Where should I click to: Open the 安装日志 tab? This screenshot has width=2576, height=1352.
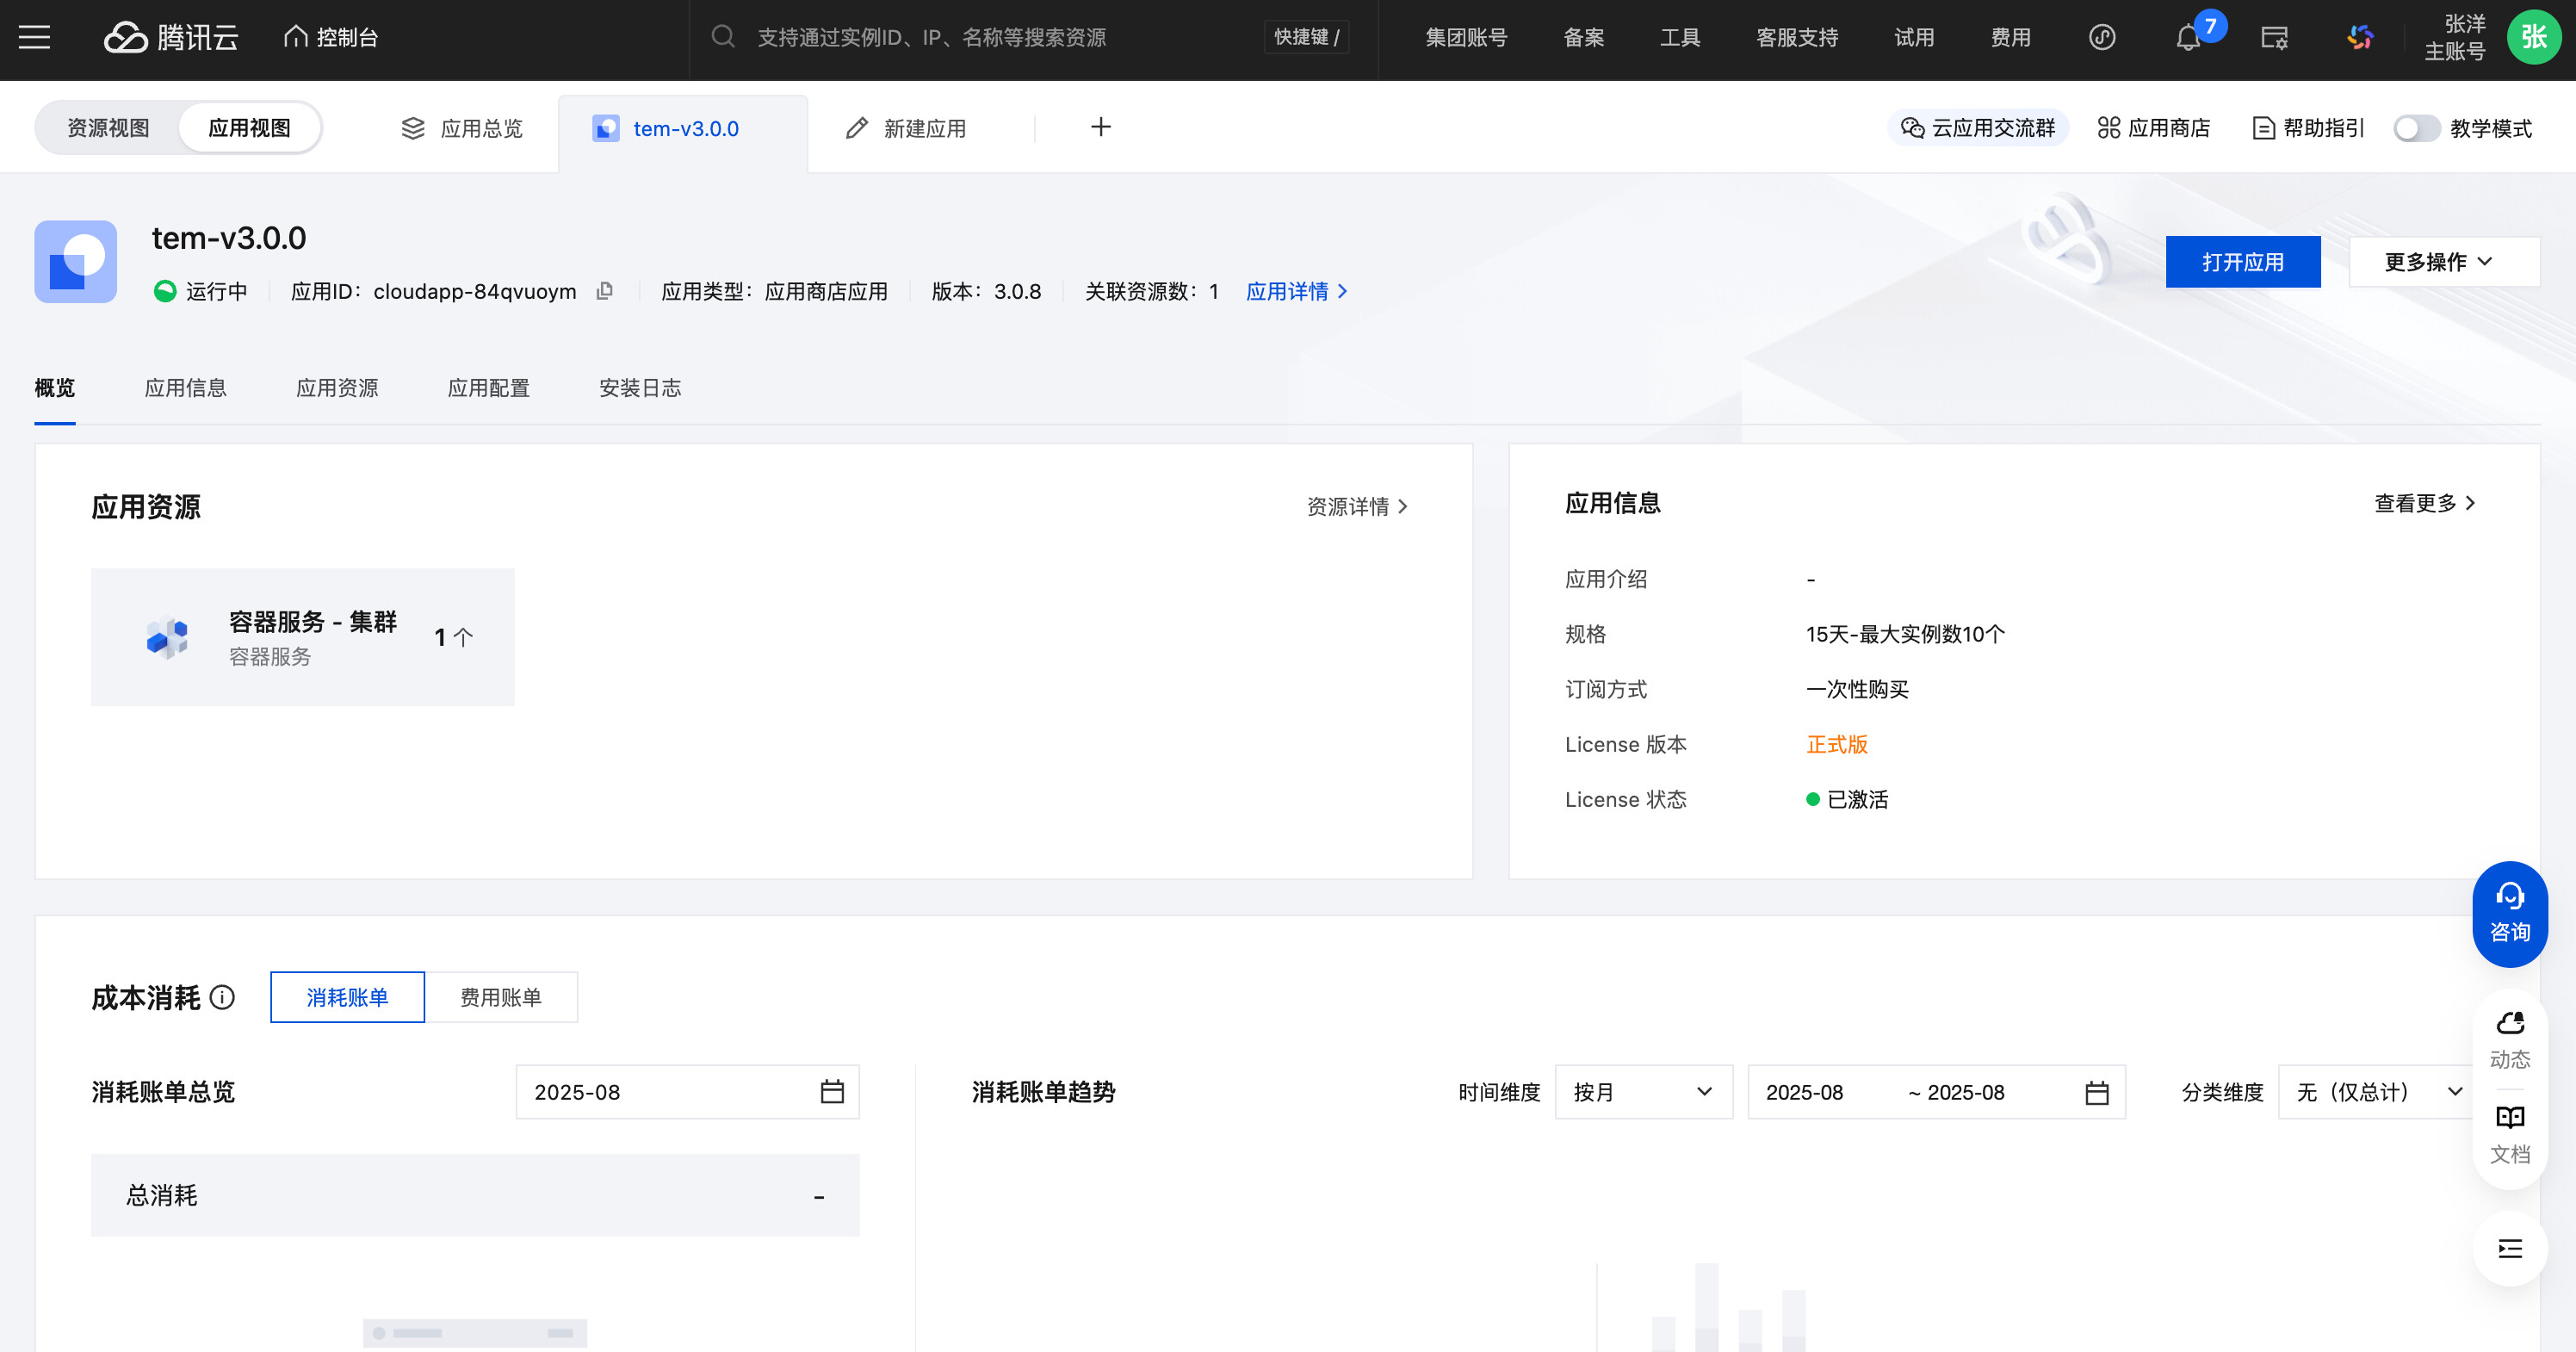click(639, 388)
